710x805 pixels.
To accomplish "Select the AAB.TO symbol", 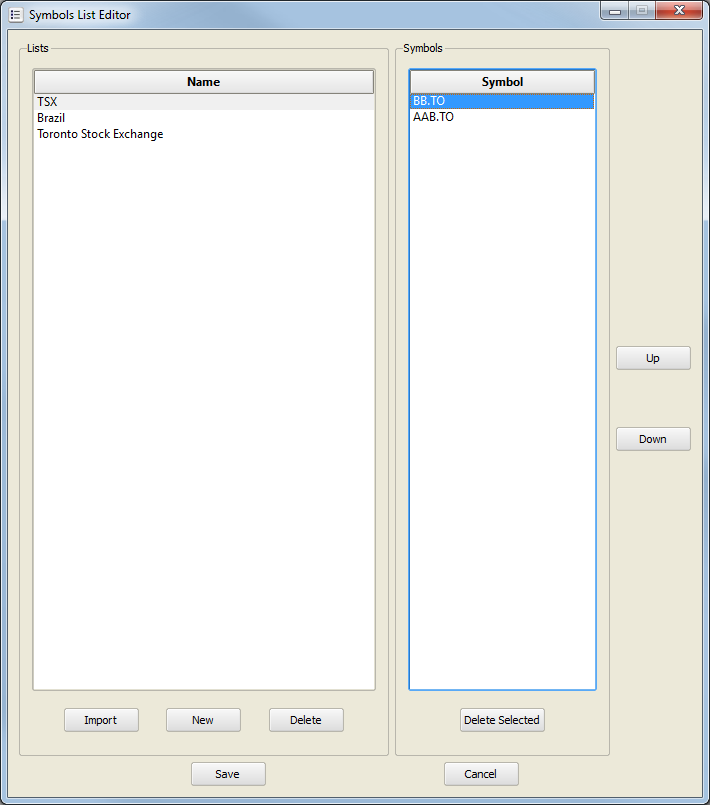I will [433, 117].
